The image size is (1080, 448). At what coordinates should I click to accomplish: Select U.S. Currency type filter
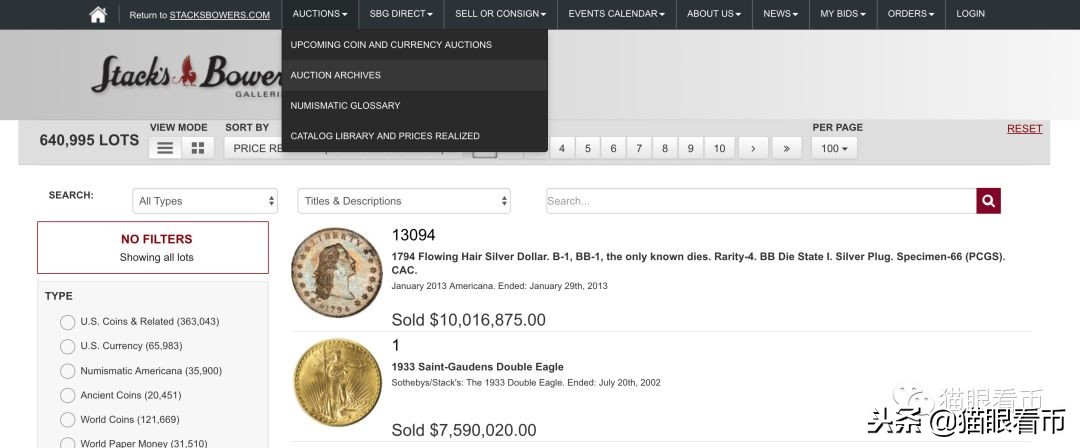[x=68, y=346]
